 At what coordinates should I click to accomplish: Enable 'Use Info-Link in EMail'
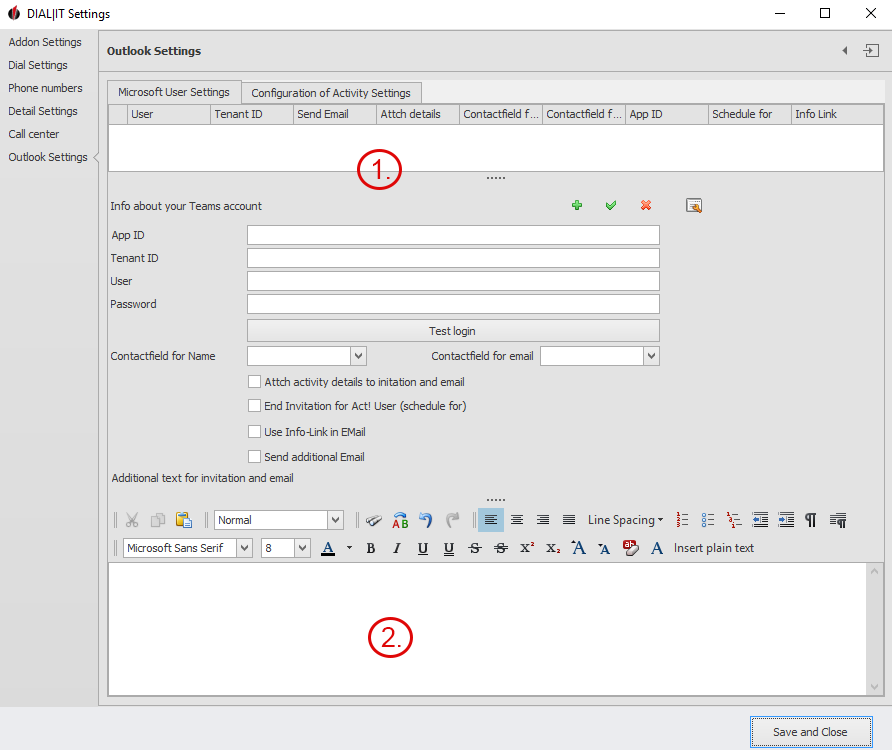pyautogui.click(x=255, y=431)
